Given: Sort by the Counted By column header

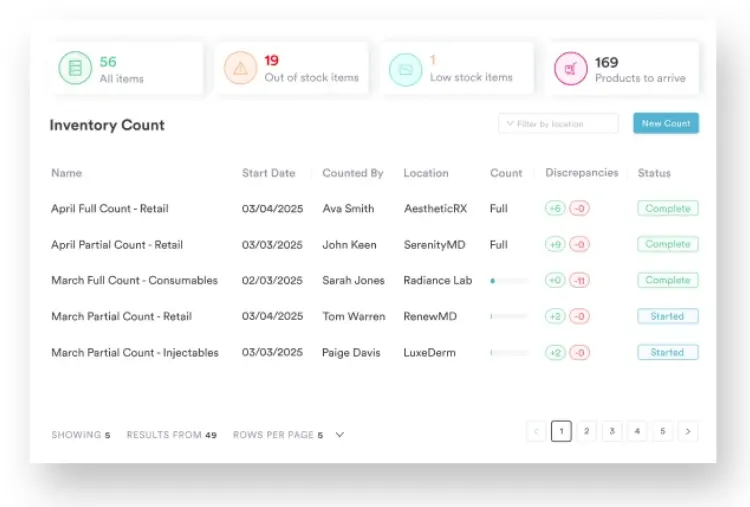Looking at the screenshot, I should [x=353, y=173].
